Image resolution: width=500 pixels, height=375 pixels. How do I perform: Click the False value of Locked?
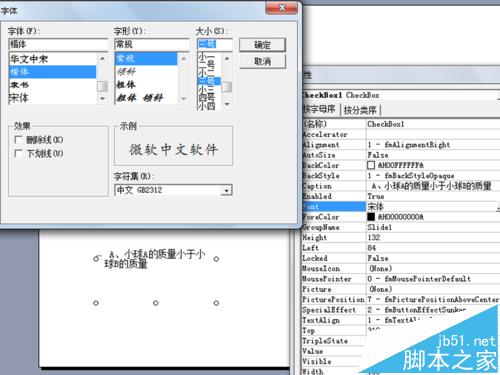(378, 258)
